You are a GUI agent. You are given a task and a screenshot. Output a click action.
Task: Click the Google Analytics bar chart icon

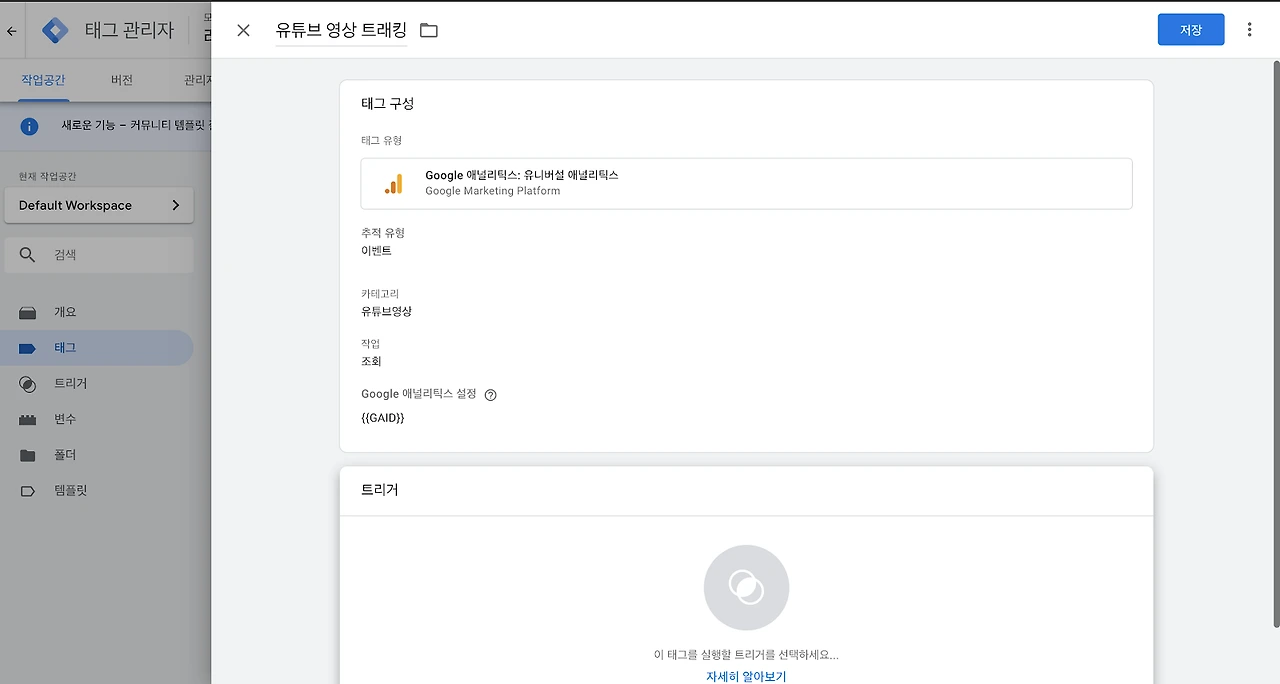(393, 183)
